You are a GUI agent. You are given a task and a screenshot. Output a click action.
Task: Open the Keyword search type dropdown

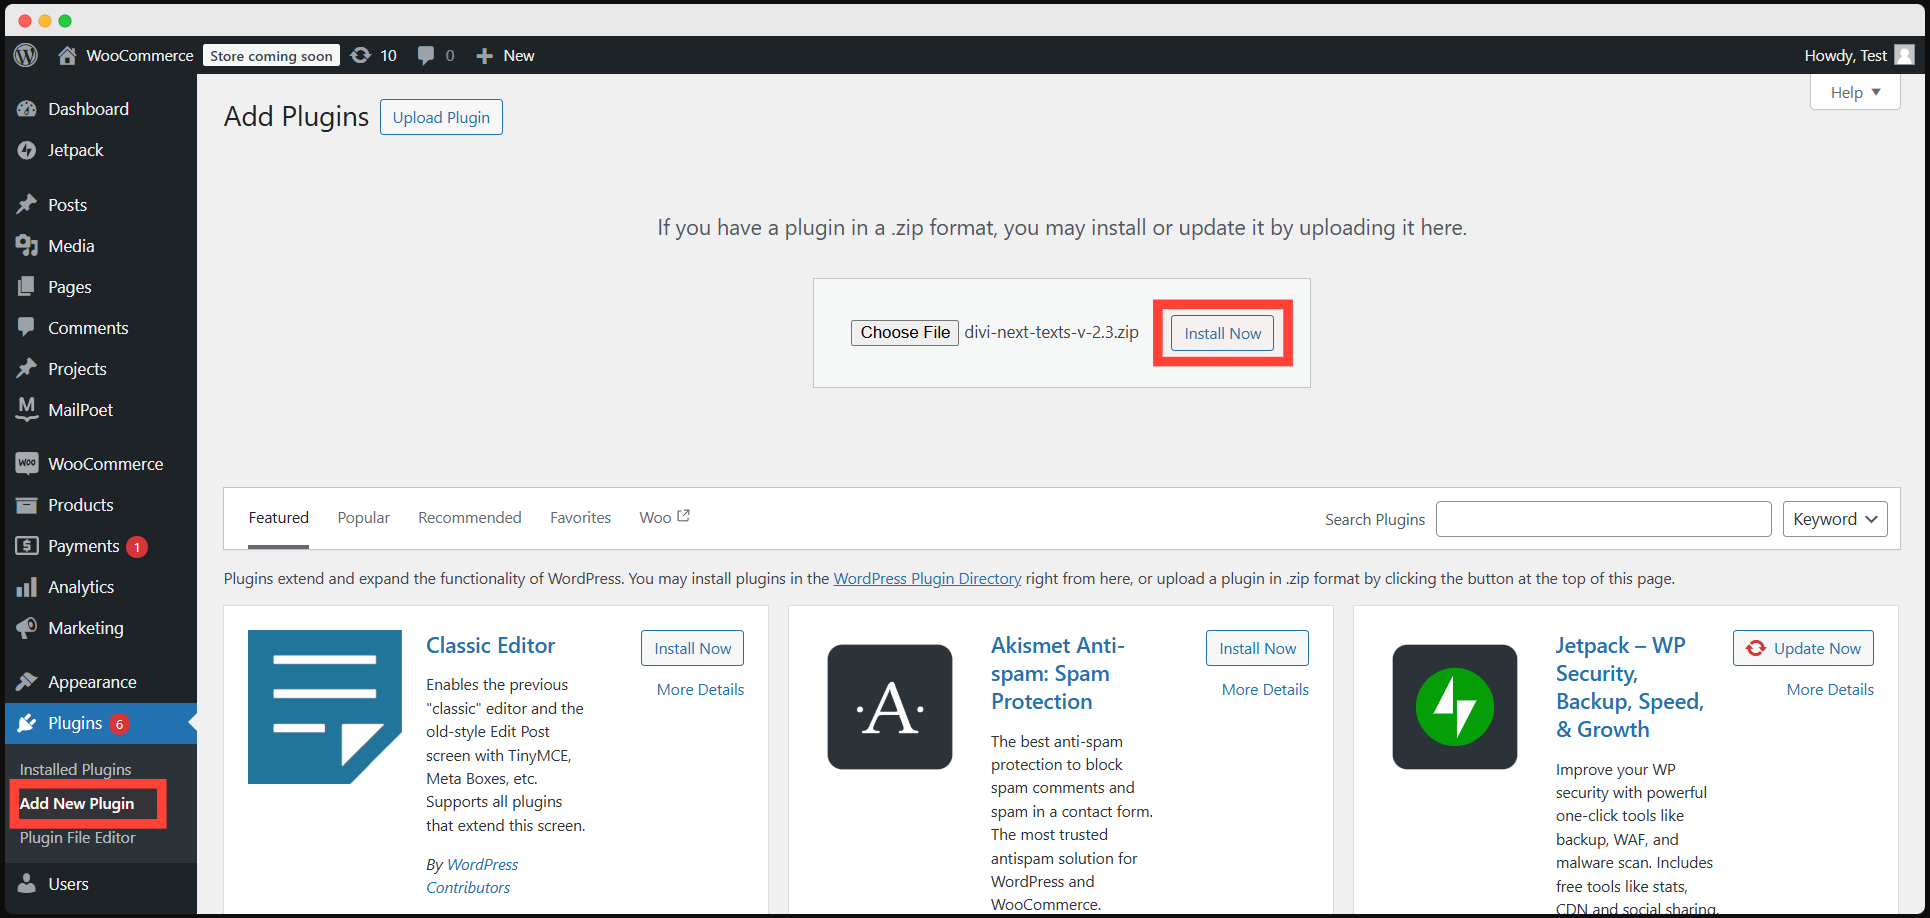pyautogui.click(x=1835, y=519)
